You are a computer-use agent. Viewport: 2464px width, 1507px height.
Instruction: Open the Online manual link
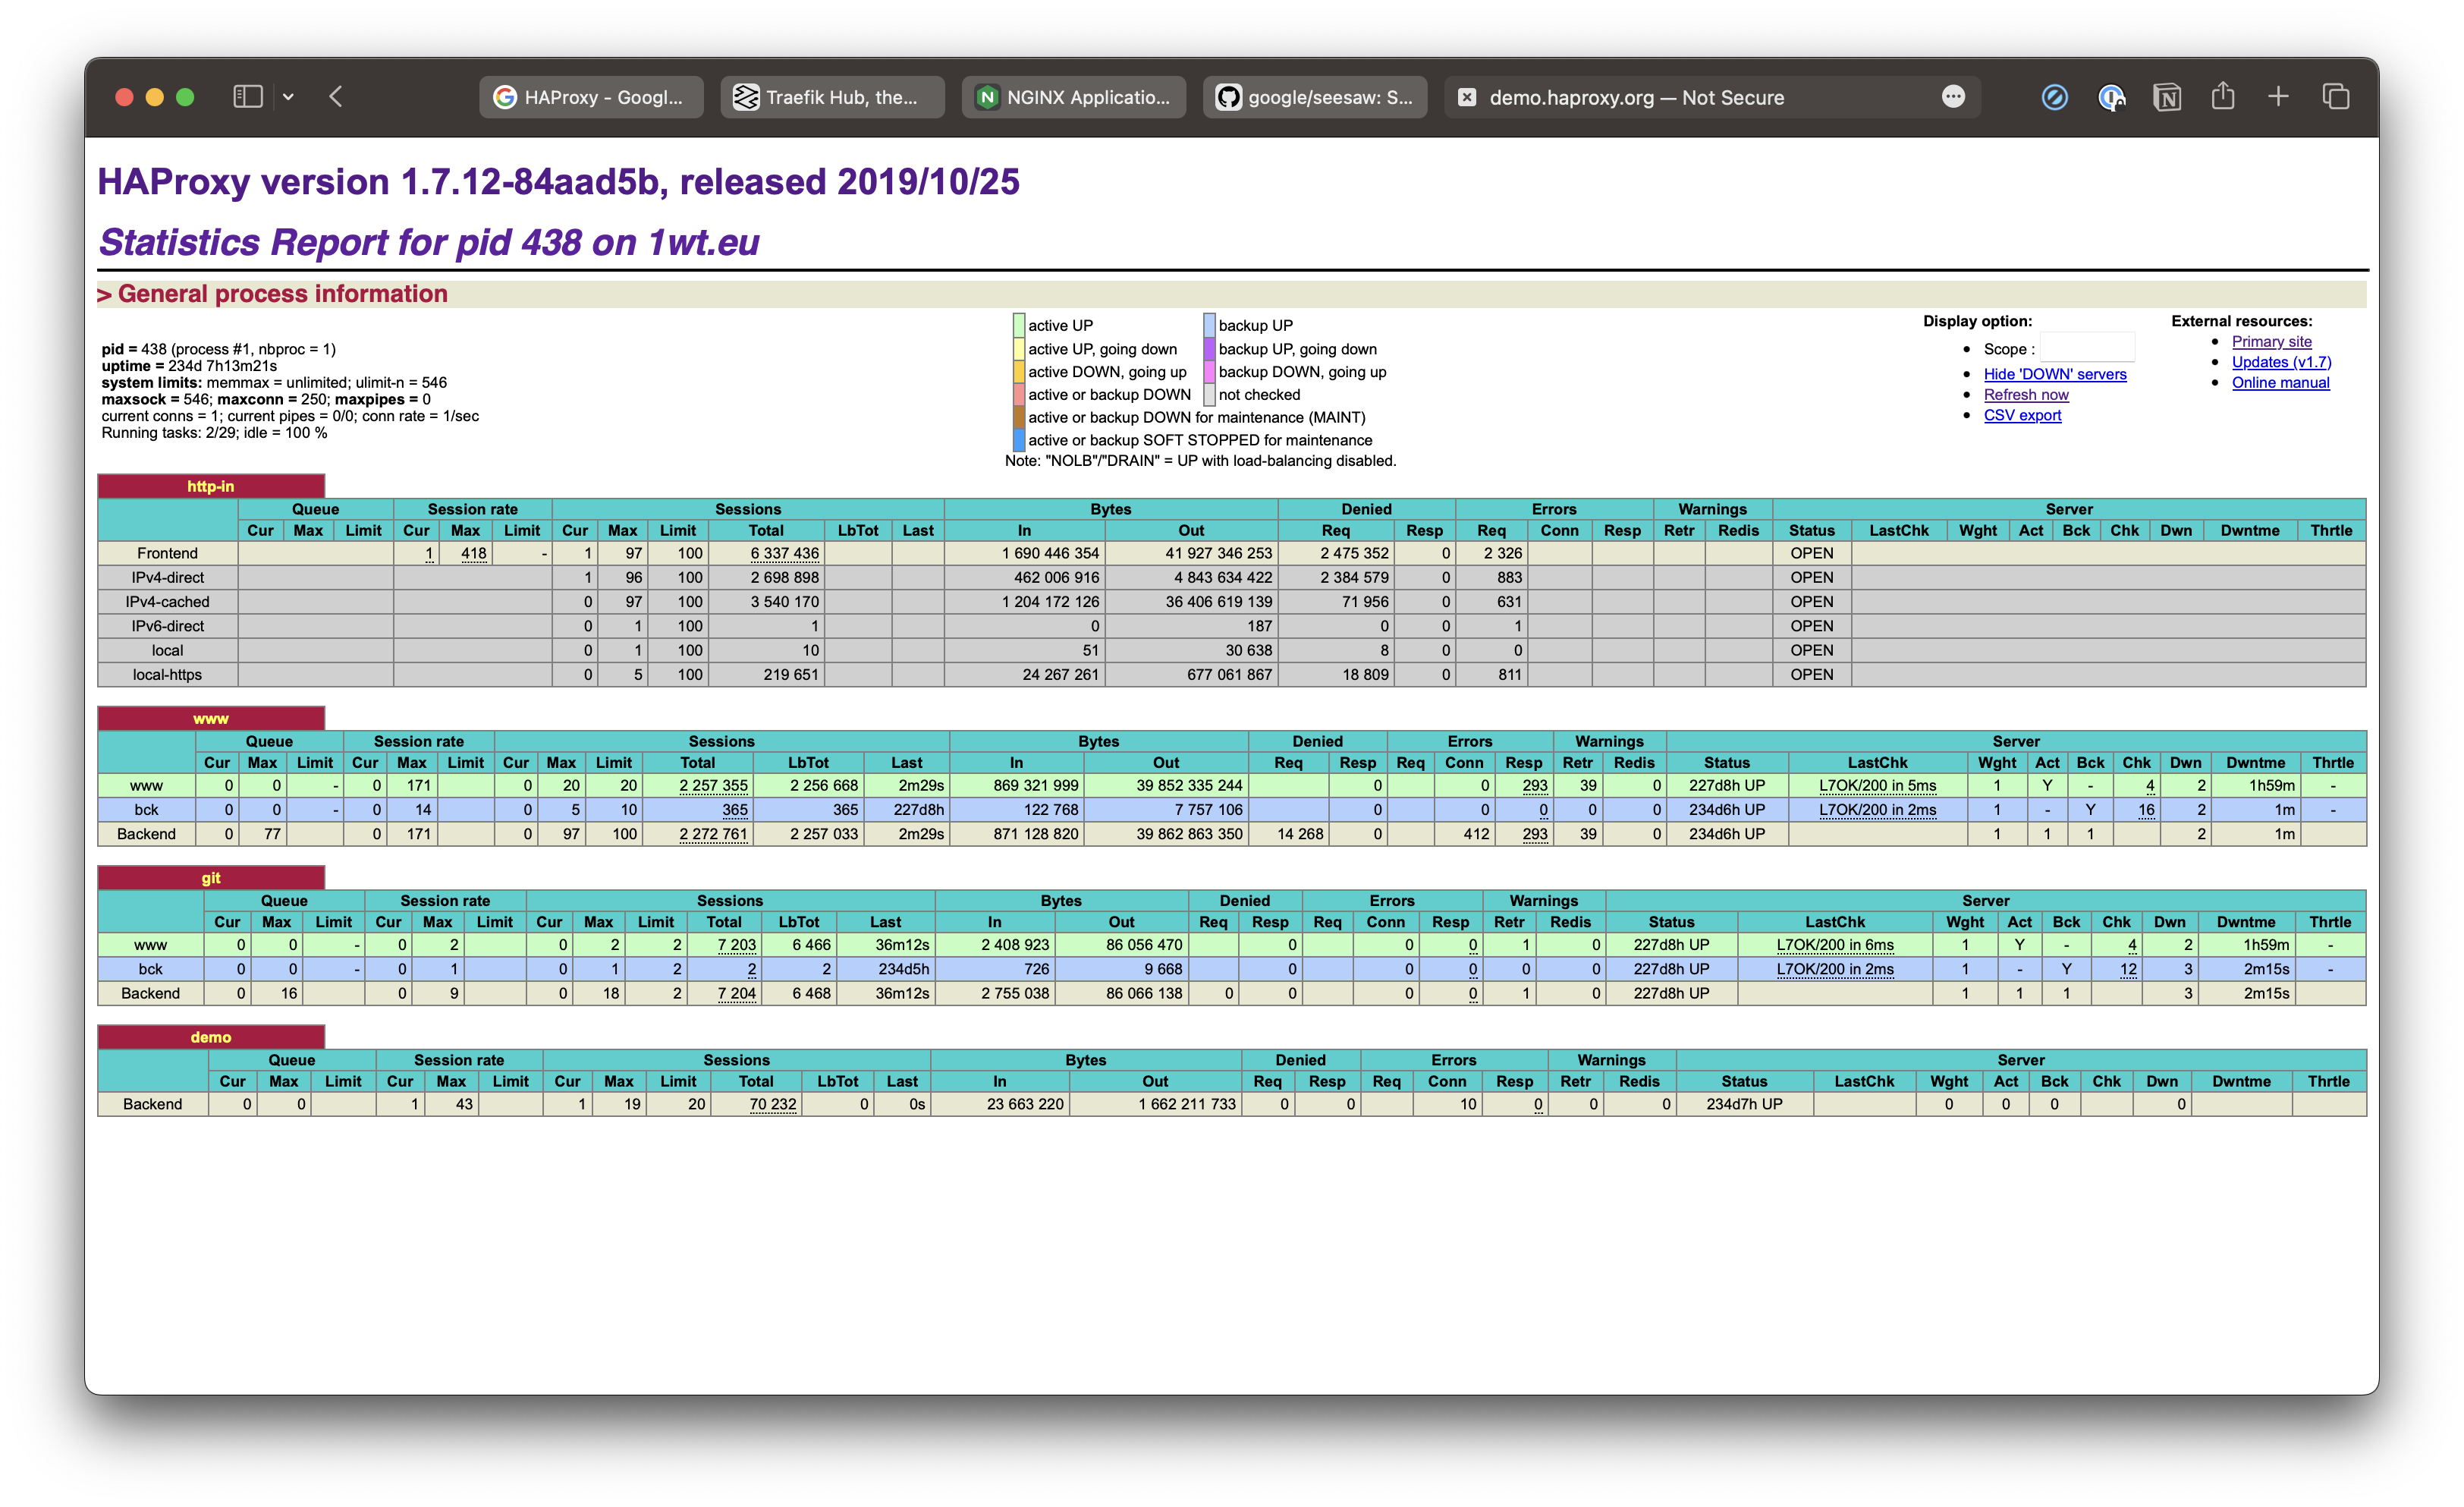click(x=2280, y=383)
